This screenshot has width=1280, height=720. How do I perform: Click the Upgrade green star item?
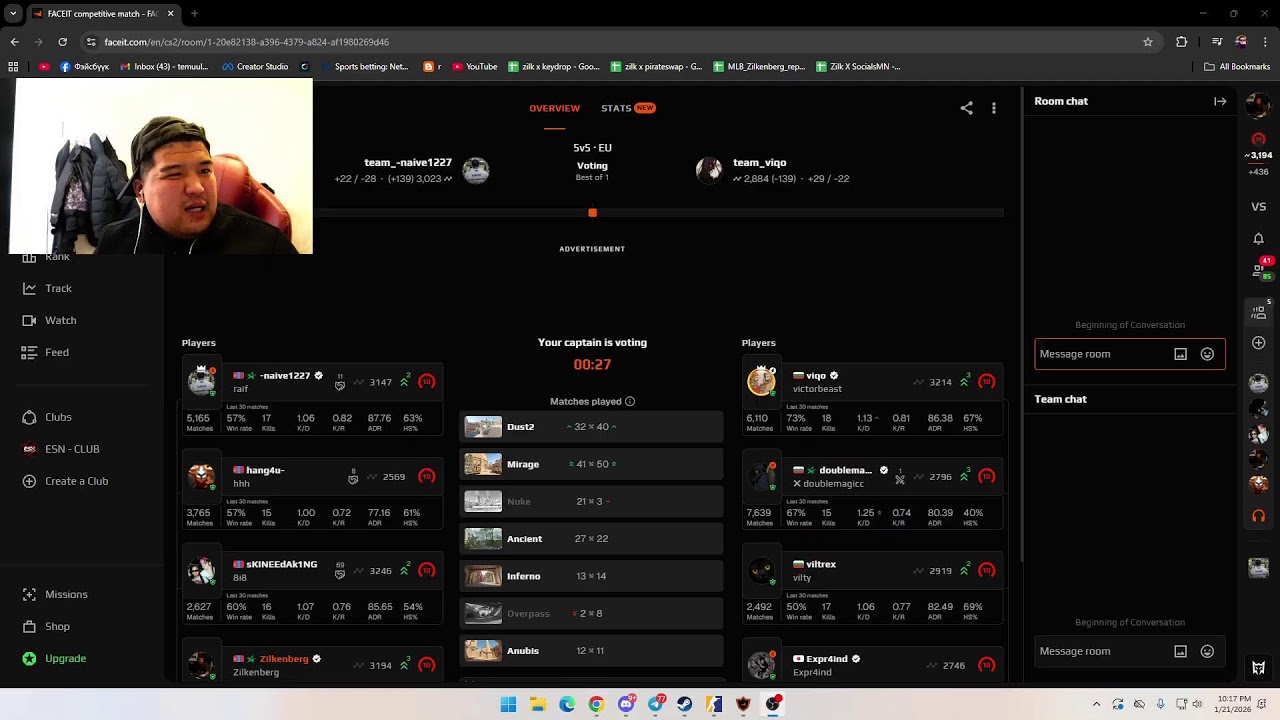[54, 658]
